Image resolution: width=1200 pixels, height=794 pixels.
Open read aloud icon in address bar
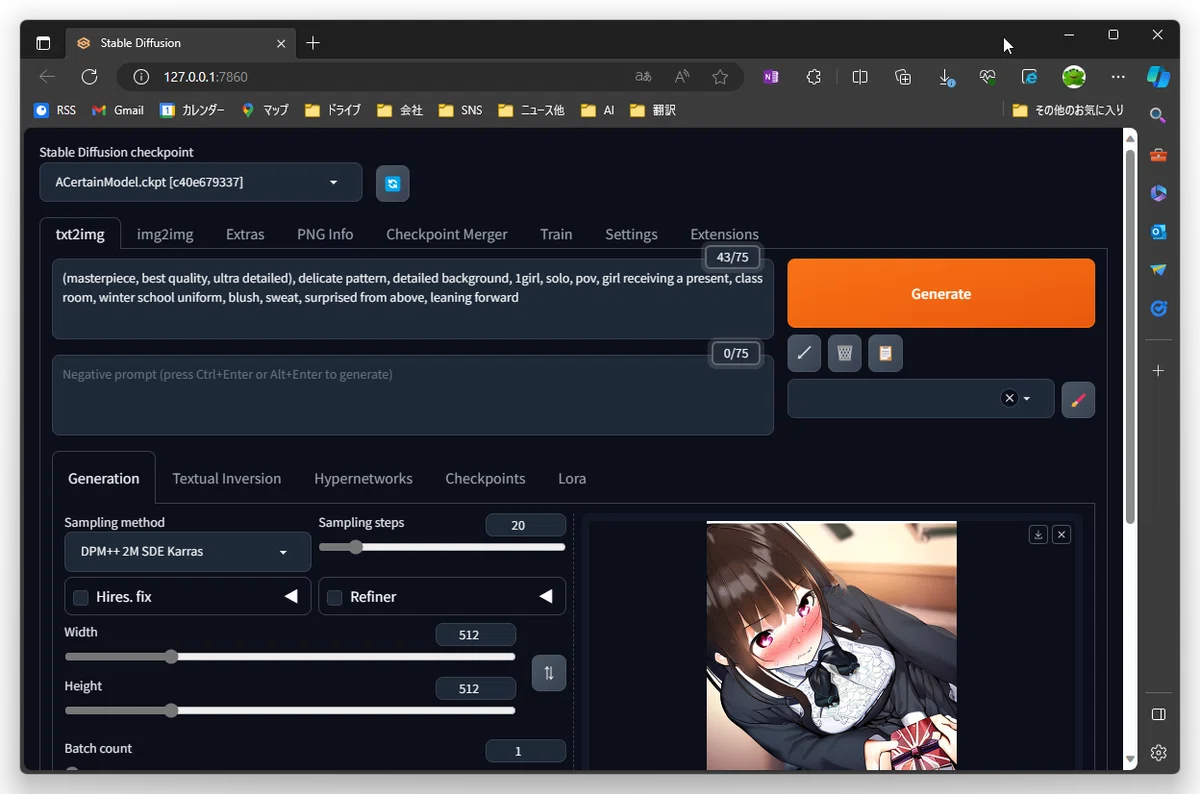click(x=682, y=77)
